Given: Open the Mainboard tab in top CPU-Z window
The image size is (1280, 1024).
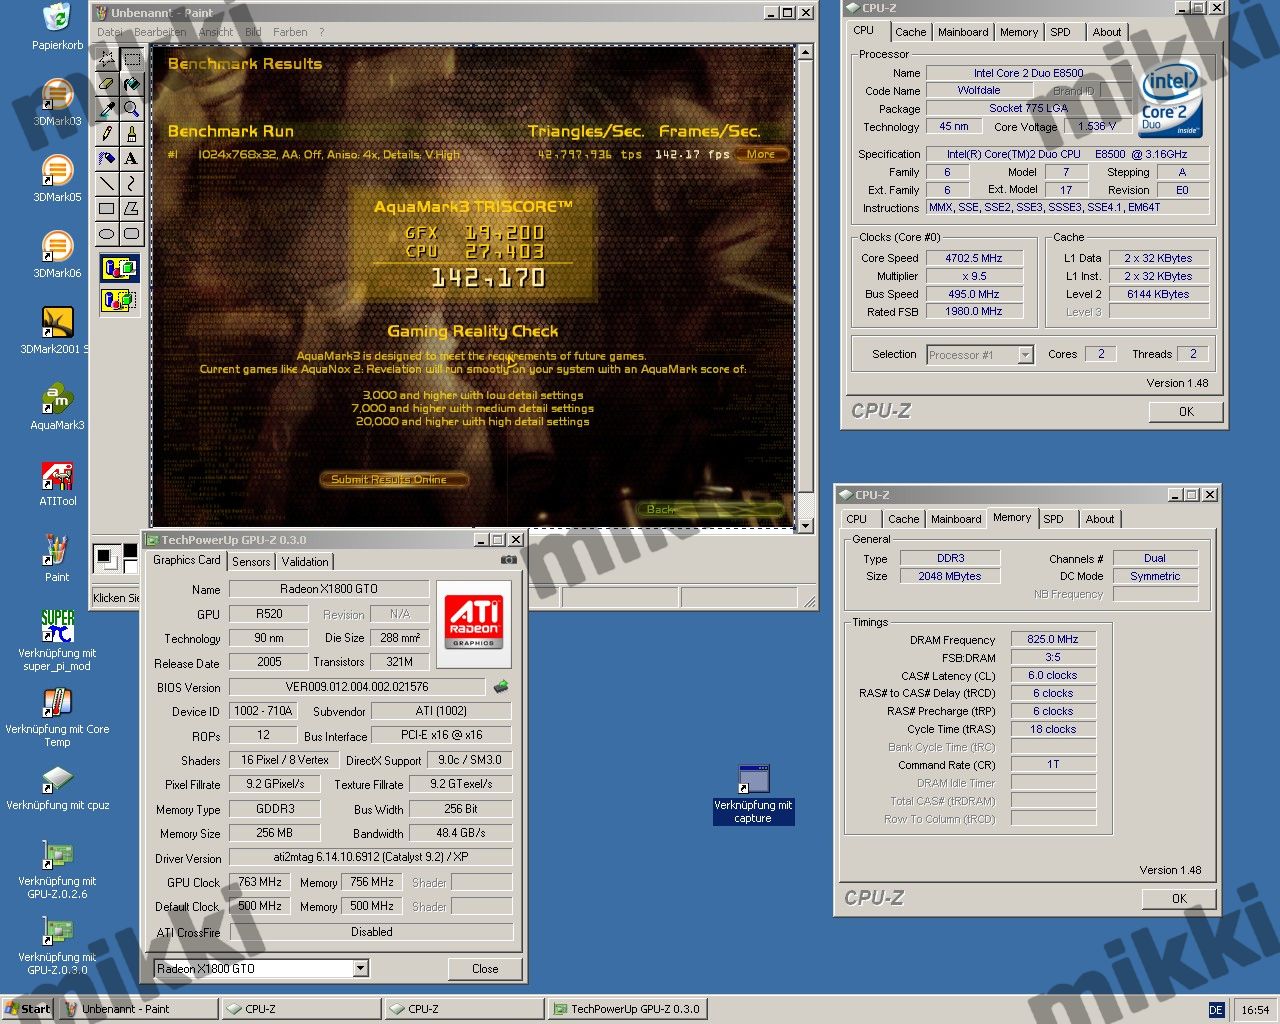Looking at the screenshot, I should [x=963, y=32].
